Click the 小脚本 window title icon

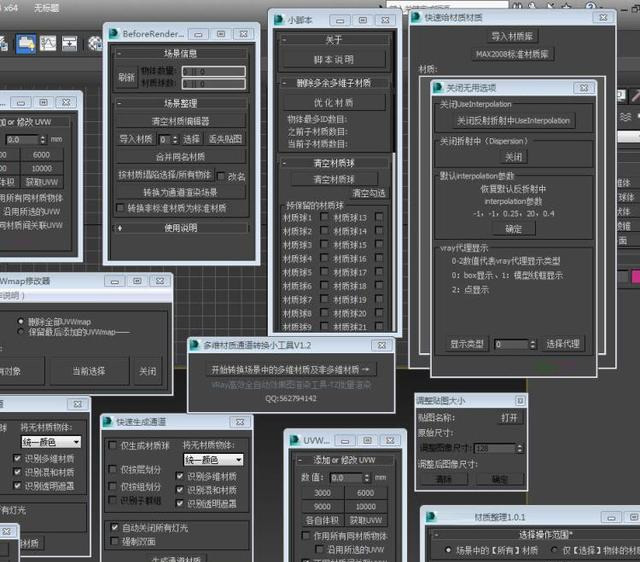pos(279,17)
